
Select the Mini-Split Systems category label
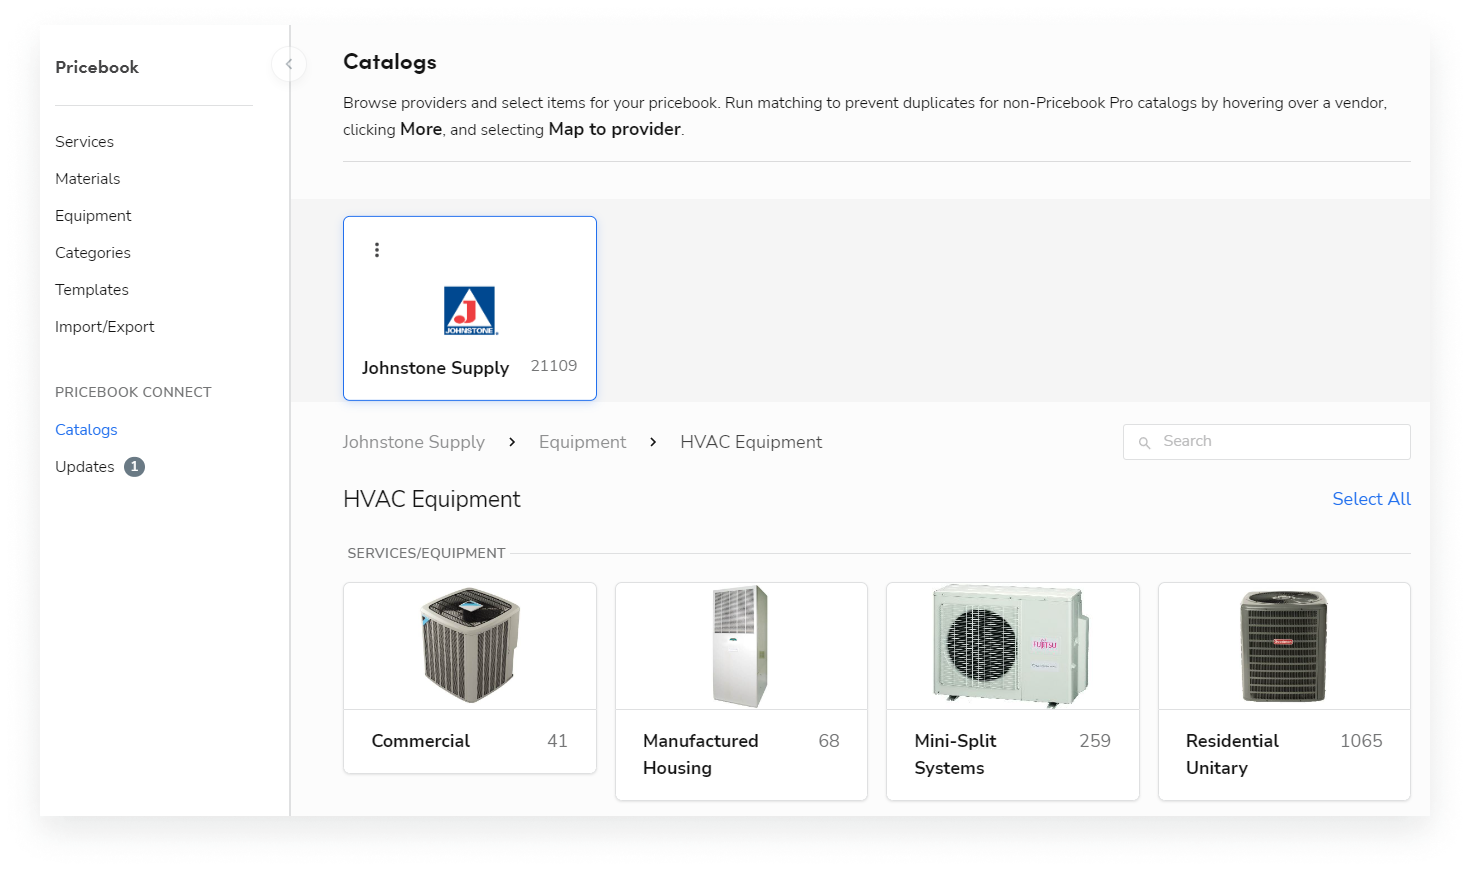[x=955, y=755]
